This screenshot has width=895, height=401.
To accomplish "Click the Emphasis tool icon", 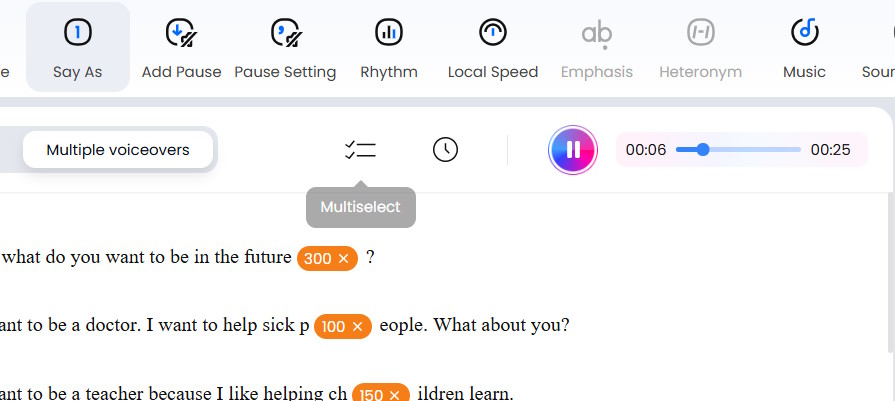I will point(597,33).
